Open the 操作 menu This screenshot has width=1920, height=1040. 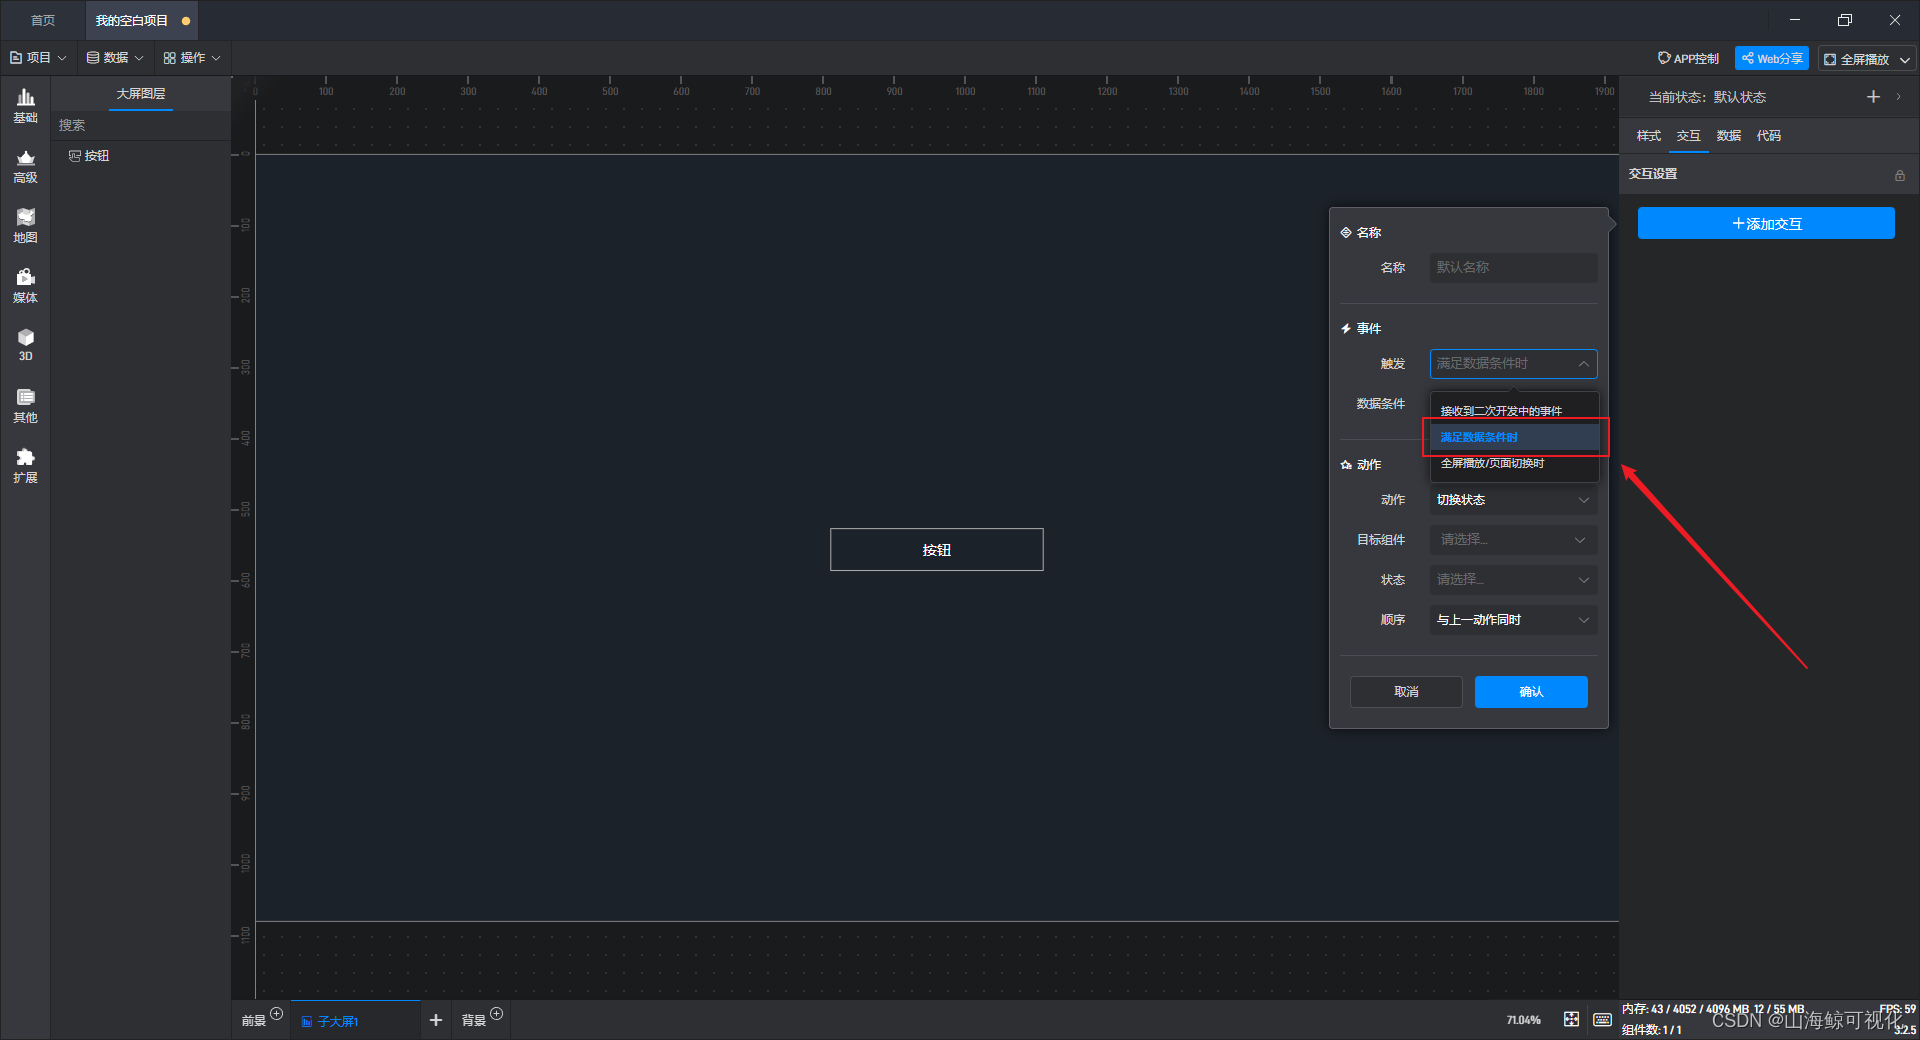(x=192, y=58)
